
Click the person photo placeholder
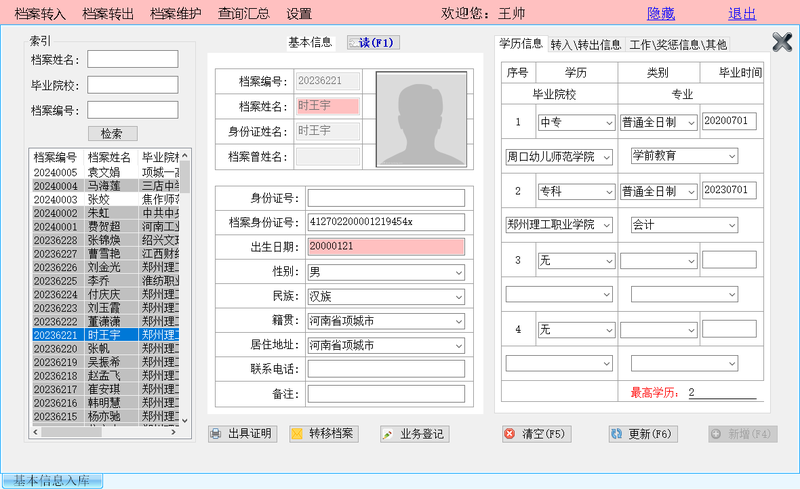[x=420, y=117]
